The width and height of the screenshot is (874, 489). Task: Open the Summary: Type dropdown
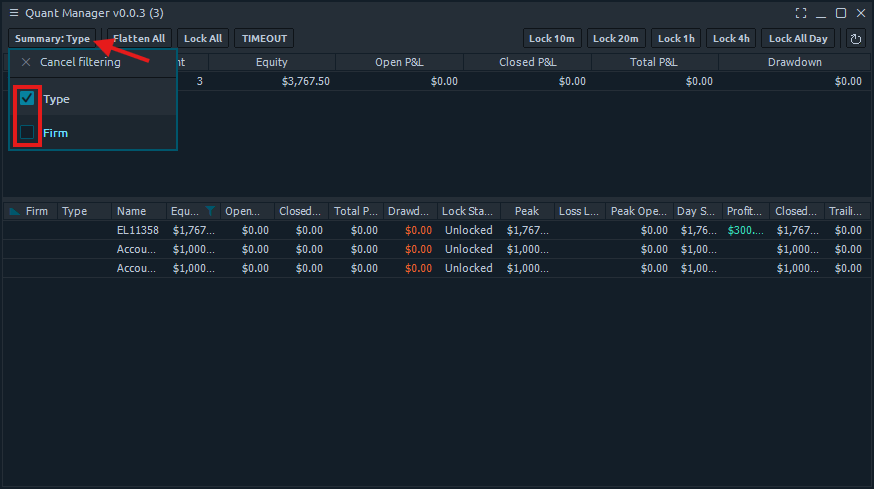[53, 39]
